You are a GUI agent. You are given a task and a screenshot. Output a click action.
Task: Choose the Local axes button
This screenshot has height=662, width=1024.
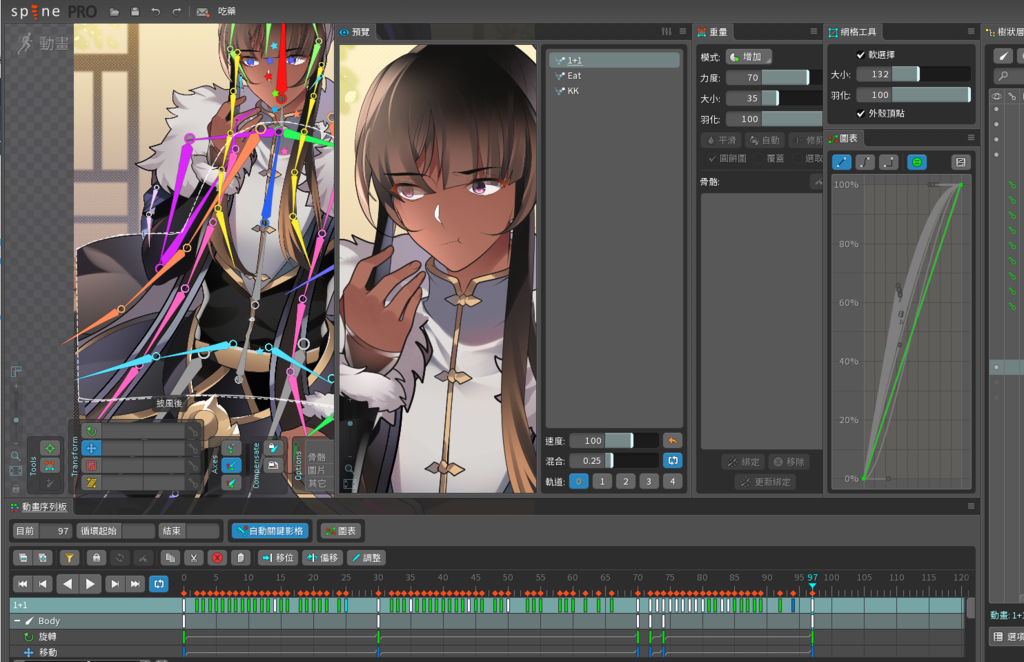coord(231,448)
